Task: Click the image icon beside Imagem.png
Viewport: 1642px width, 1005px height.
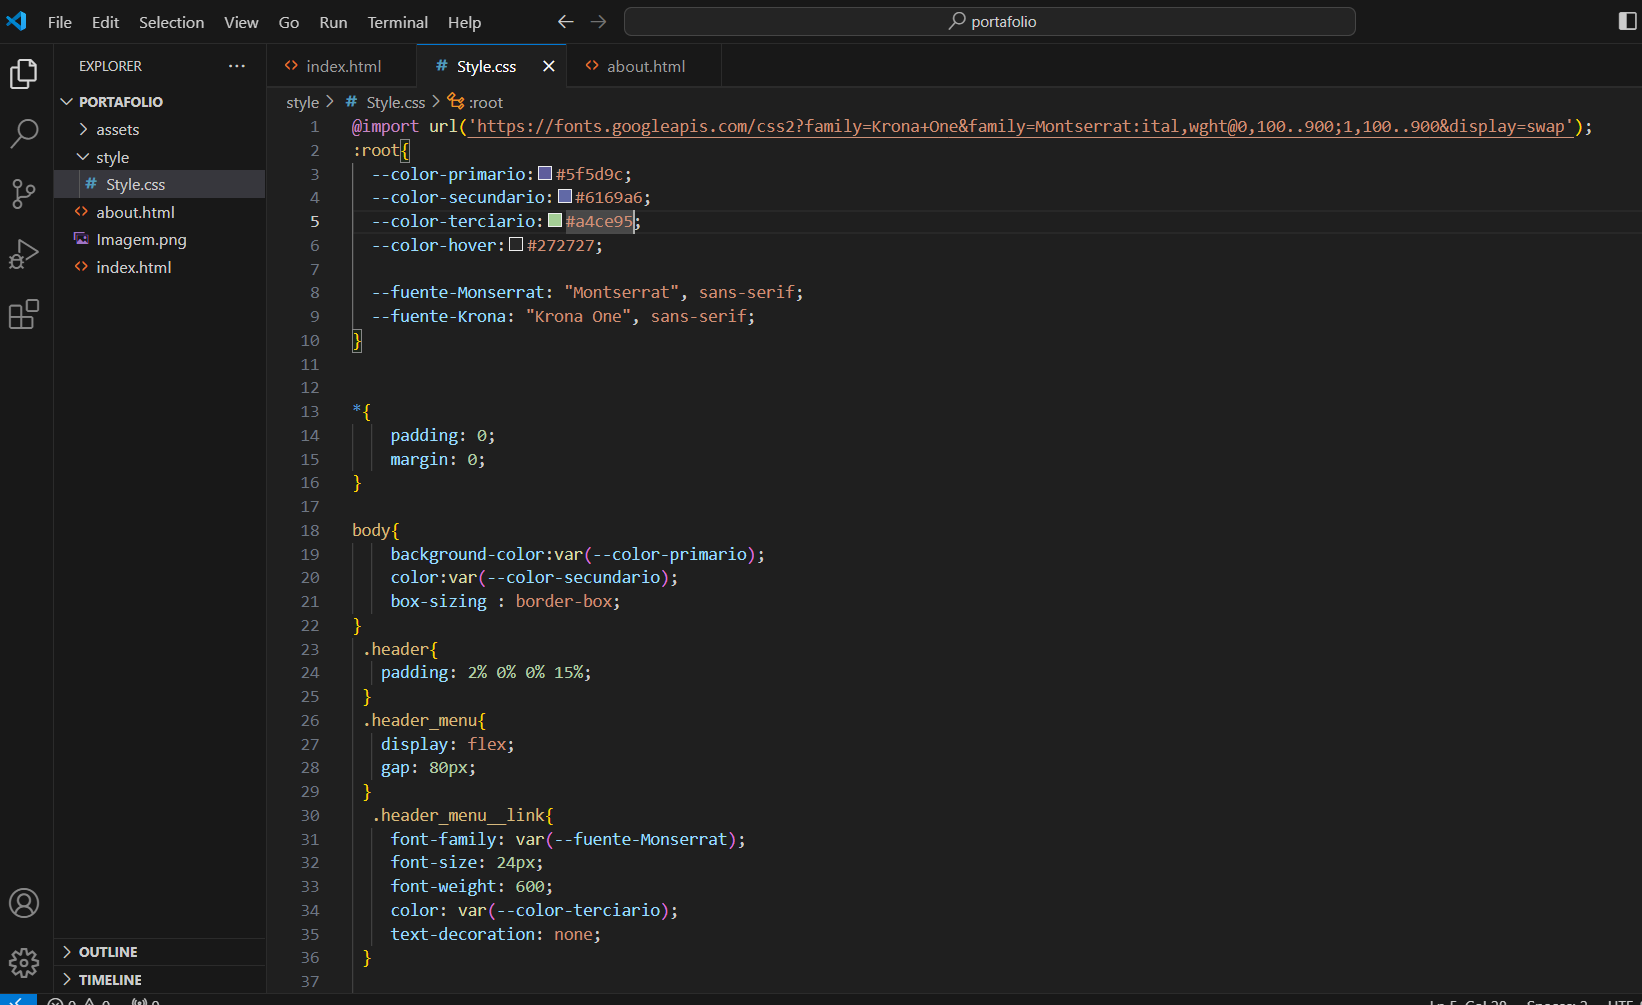Action: [81, 239]
